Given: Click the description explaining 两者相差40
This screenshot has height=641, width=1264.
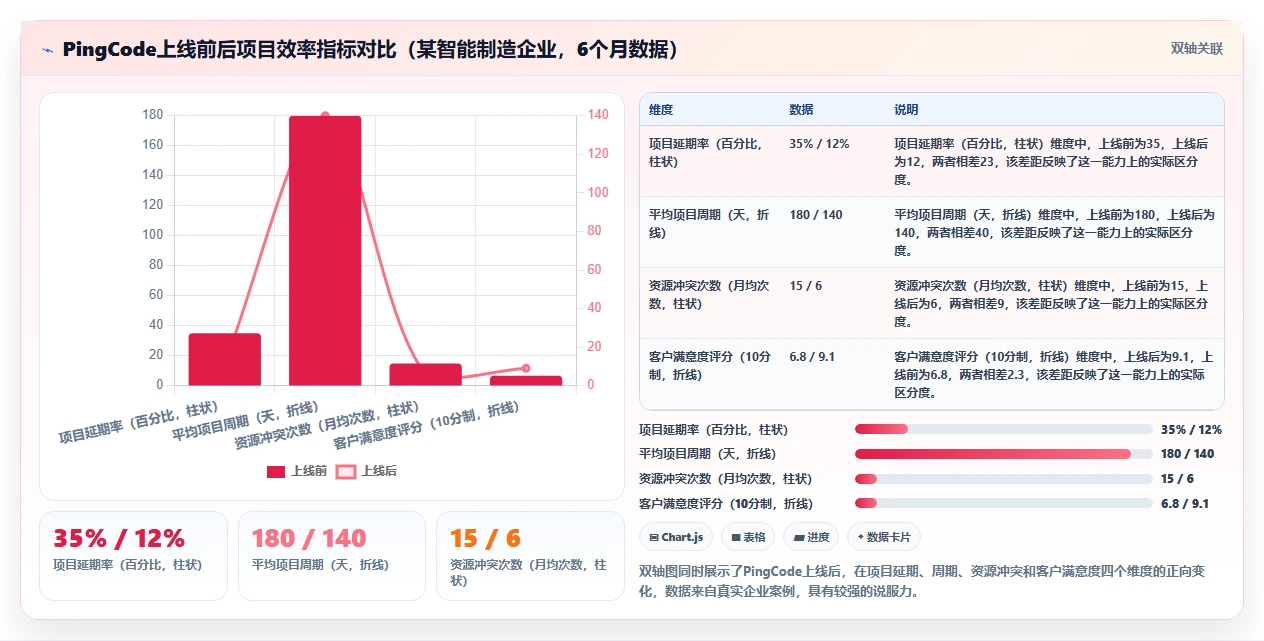Looking at the screenshot, I should (x=1053, y=232).
